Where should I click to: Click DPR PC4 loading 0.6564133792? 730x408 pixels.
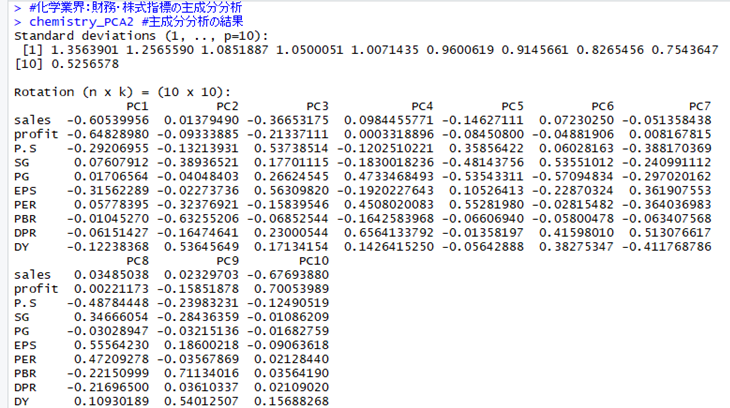pyautogui.click(x=389, y=233)
